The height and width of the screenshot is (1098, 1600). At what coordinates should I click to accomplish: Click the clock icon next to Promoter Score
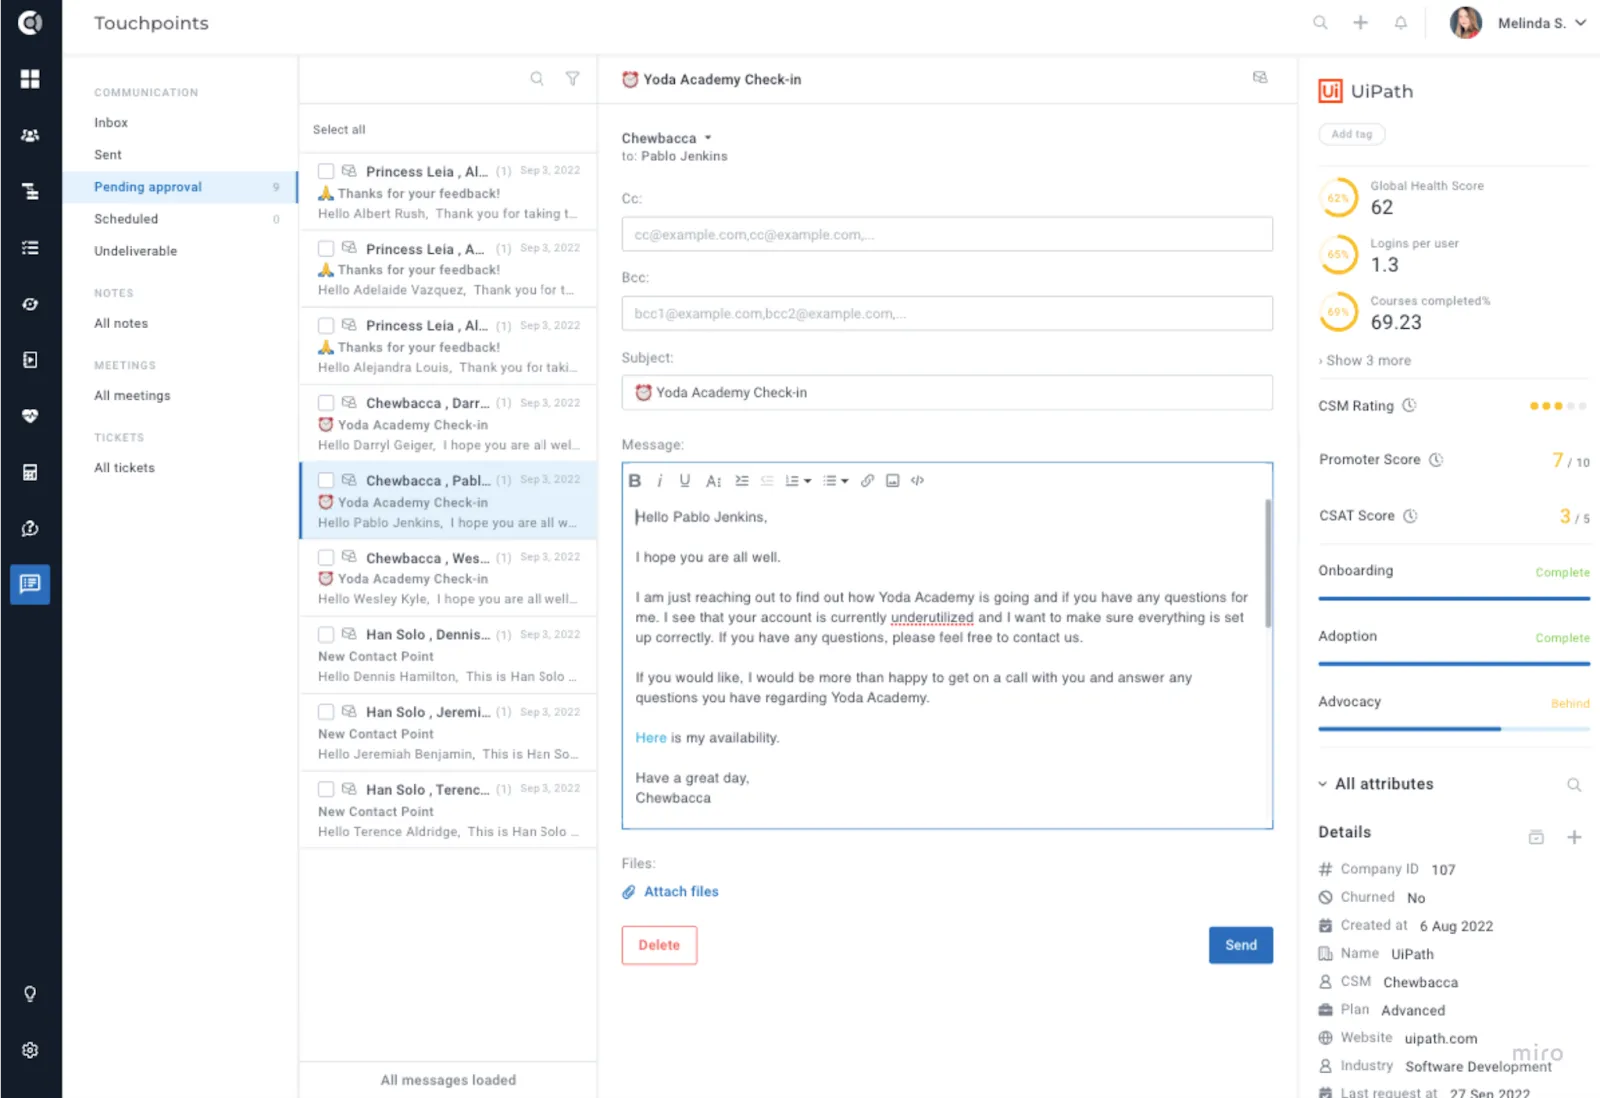tap(1436, 460)
